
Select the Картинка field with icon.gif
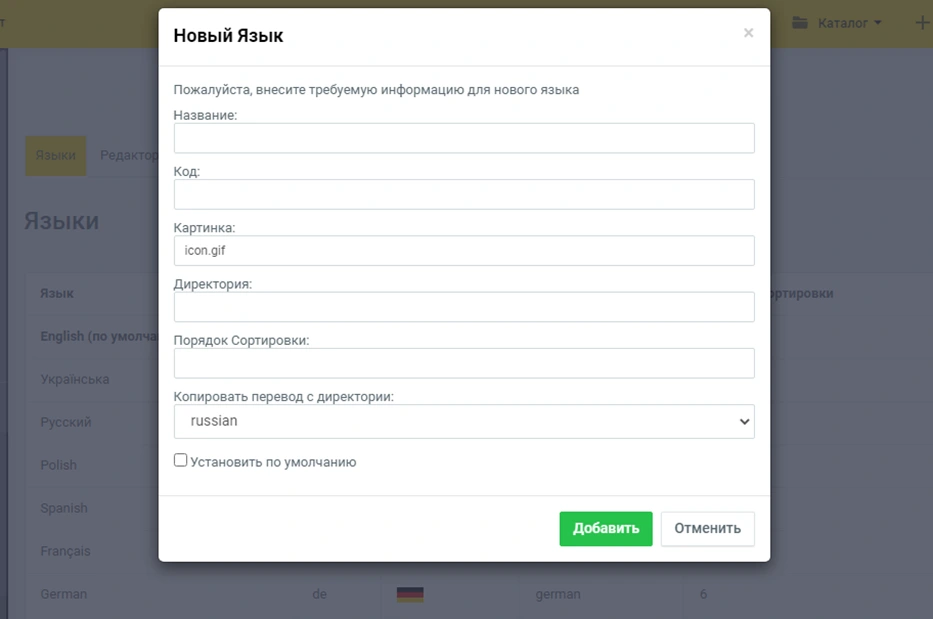click(x=464, y=250)
